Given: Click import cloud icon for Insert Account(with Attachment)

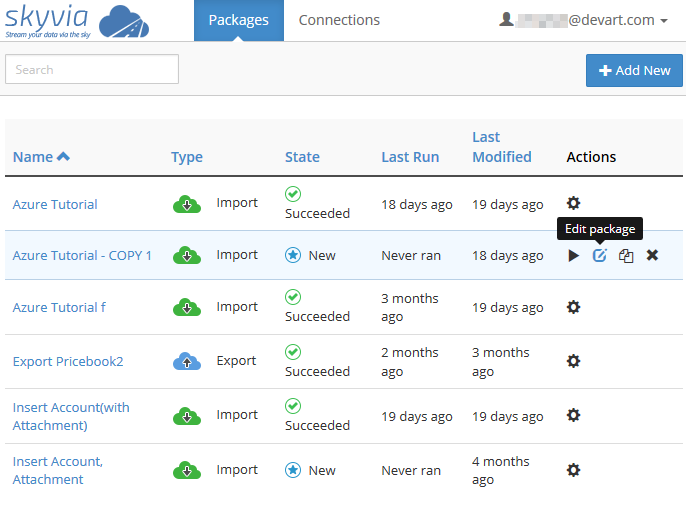Looking at the screenshot, I should [187, 416].
